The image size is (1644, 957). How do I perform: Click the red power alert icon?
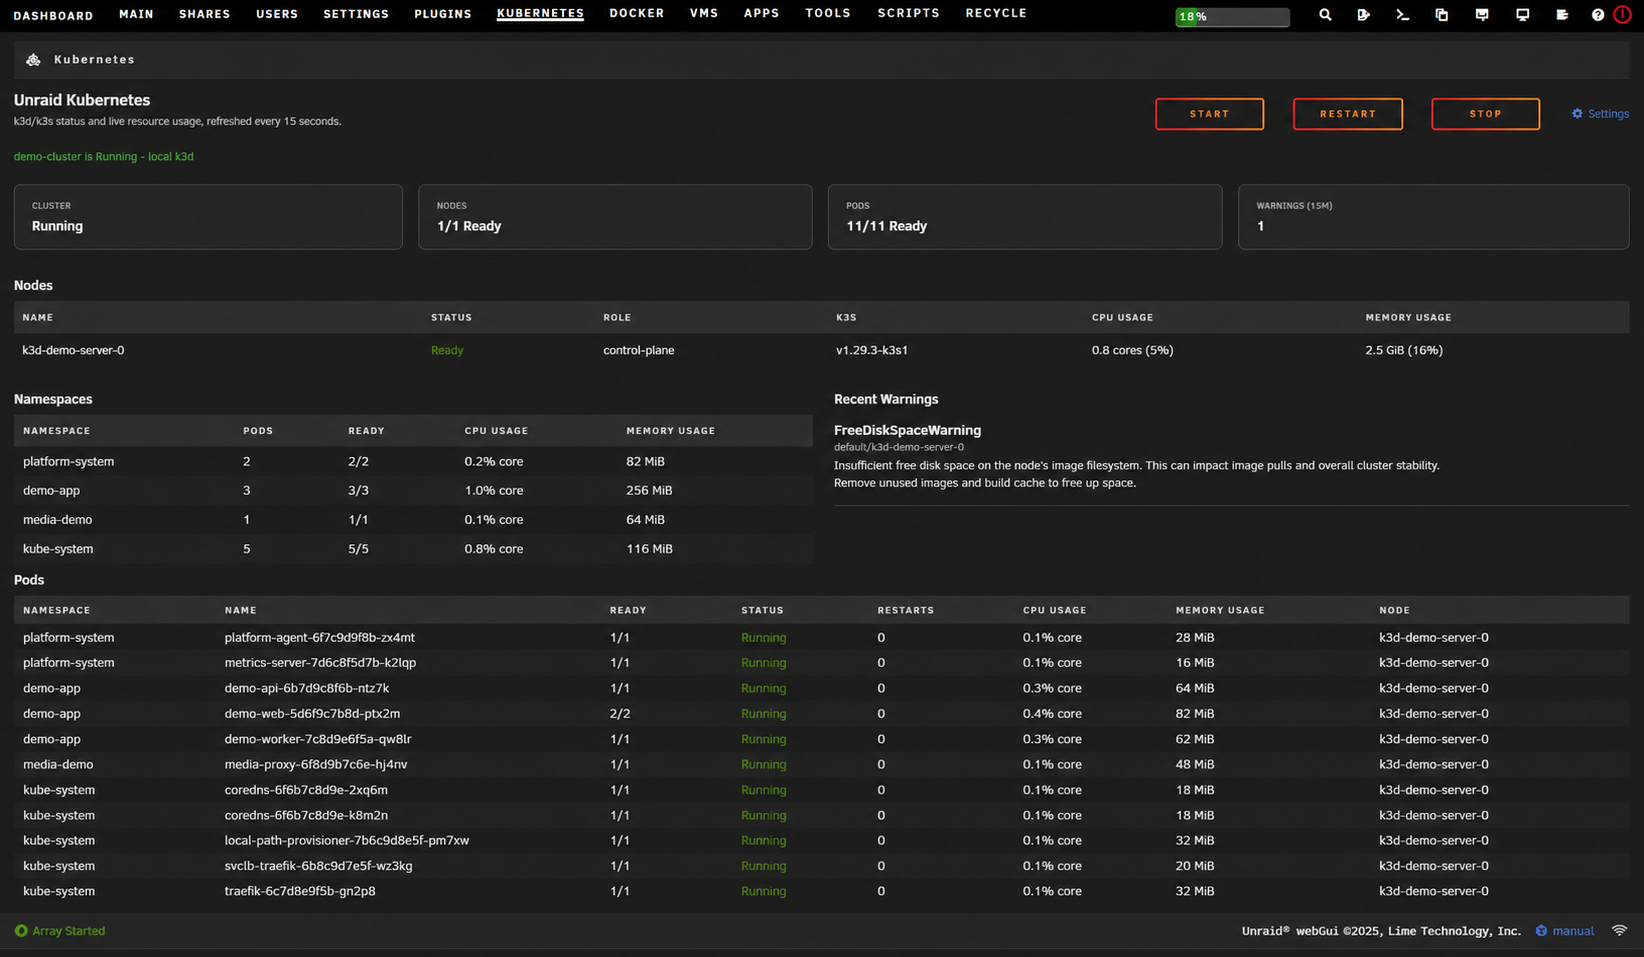coord(1622,15)
